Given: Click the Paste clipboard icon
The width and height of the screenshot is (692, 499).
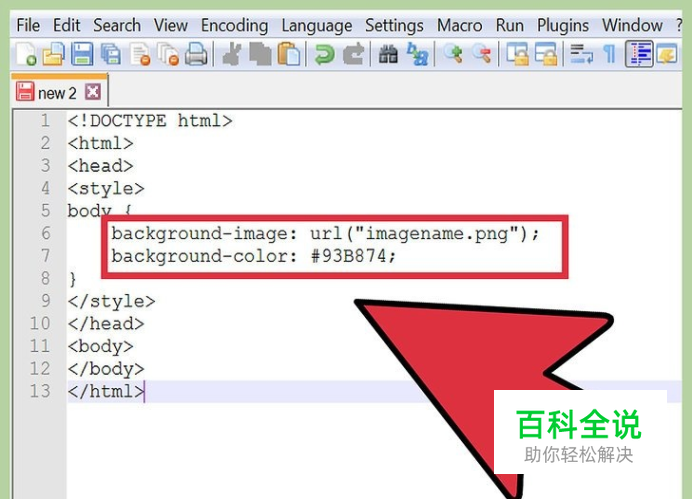Looking at the screenshot, I should tap(289, 54).
